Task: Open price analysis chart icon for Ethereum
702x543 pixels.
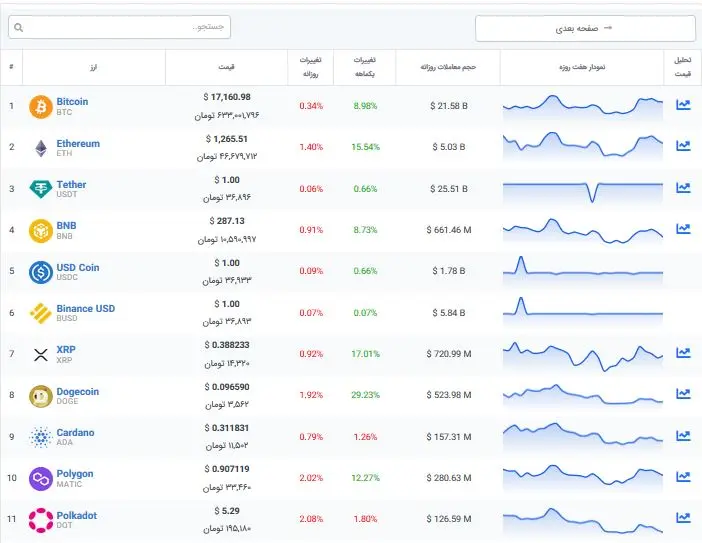Action: coord(683,145)
